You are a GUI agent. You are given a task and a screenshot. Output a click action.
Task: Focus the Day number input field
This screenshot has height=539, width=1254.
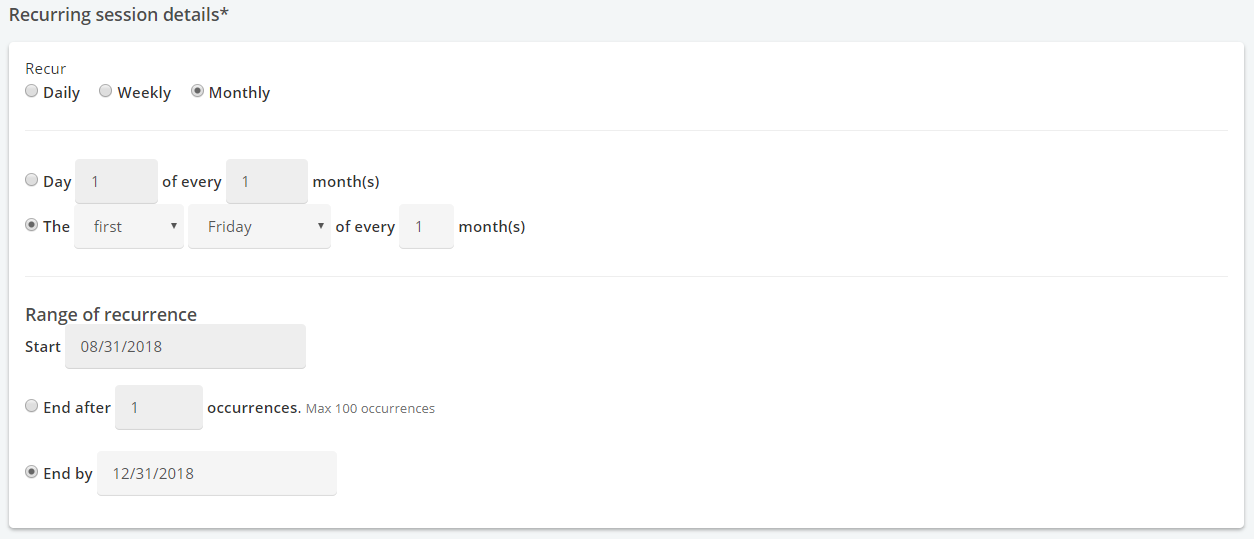116,182
